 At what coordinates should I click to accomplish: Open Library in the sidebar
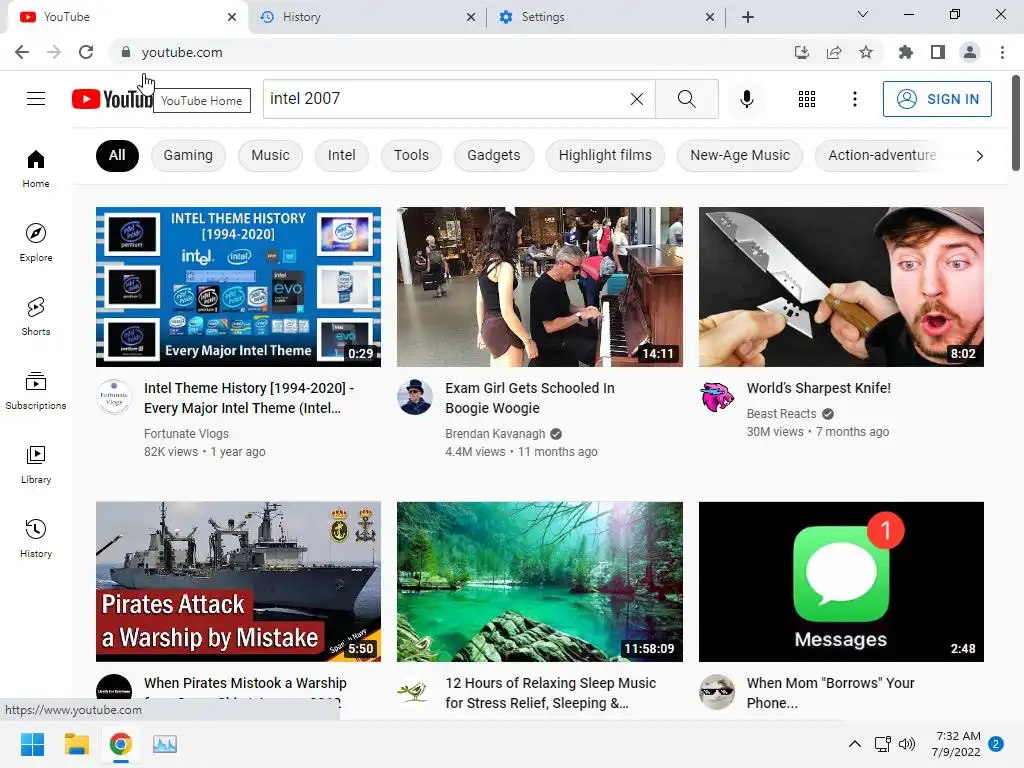(36, 464)
